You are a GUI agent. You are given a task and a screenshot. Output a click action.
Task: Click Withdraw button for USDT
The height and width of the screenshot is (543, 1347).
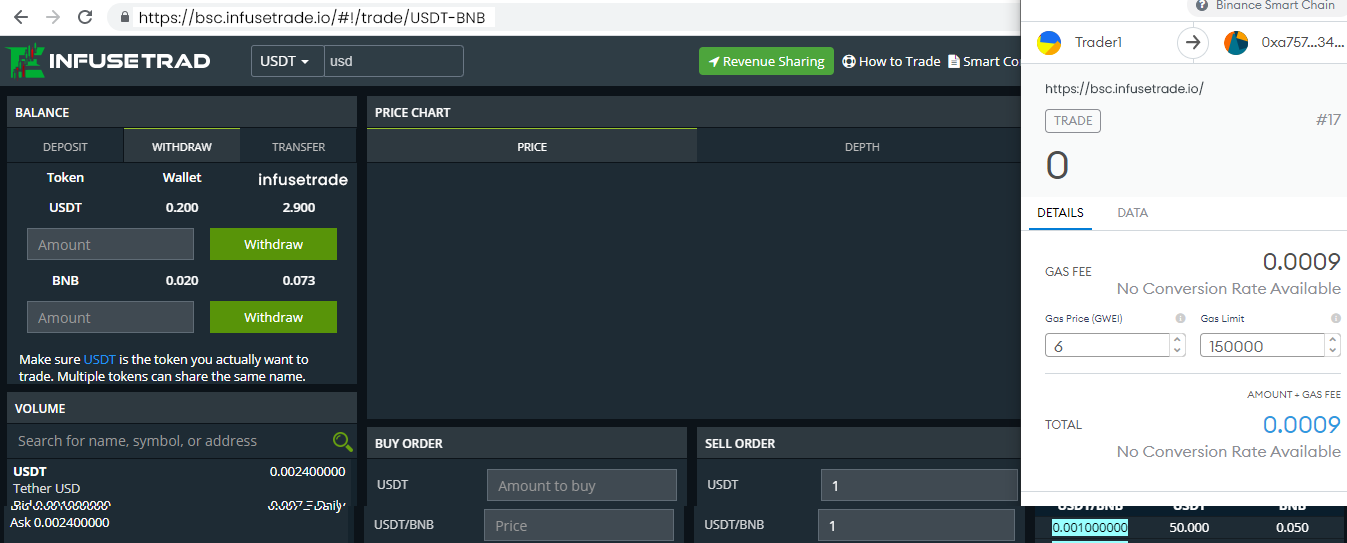coord(273,244)
